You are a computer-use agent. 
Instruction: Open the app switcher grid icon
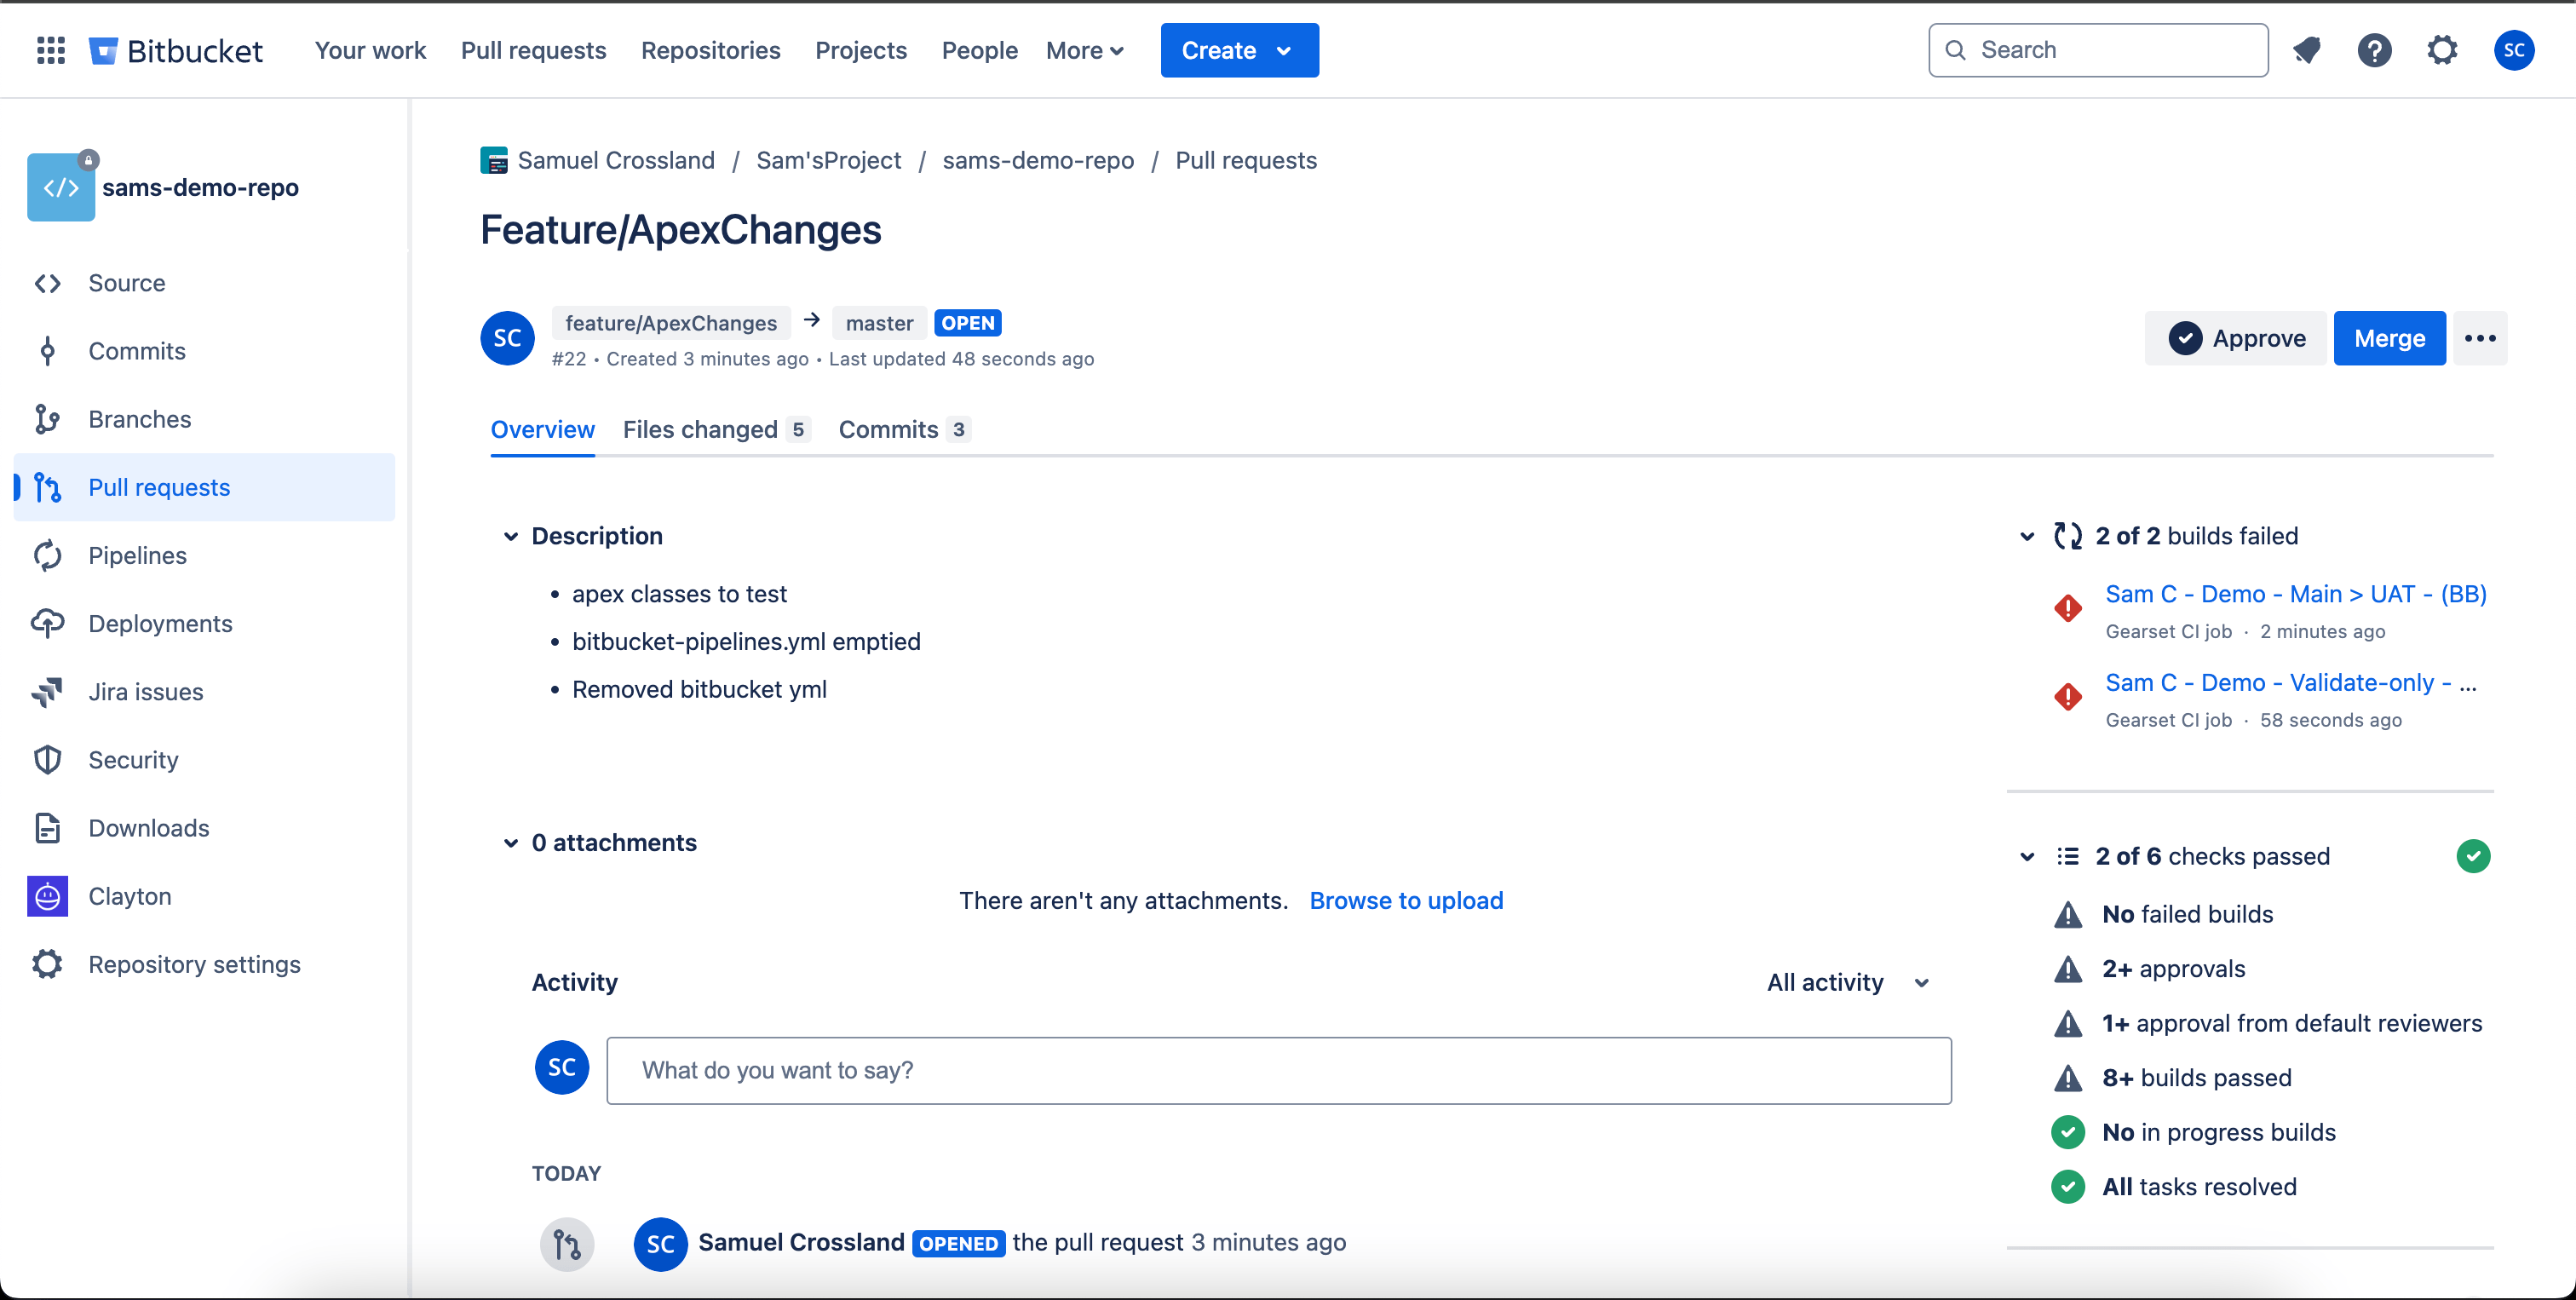click(50, 50)
